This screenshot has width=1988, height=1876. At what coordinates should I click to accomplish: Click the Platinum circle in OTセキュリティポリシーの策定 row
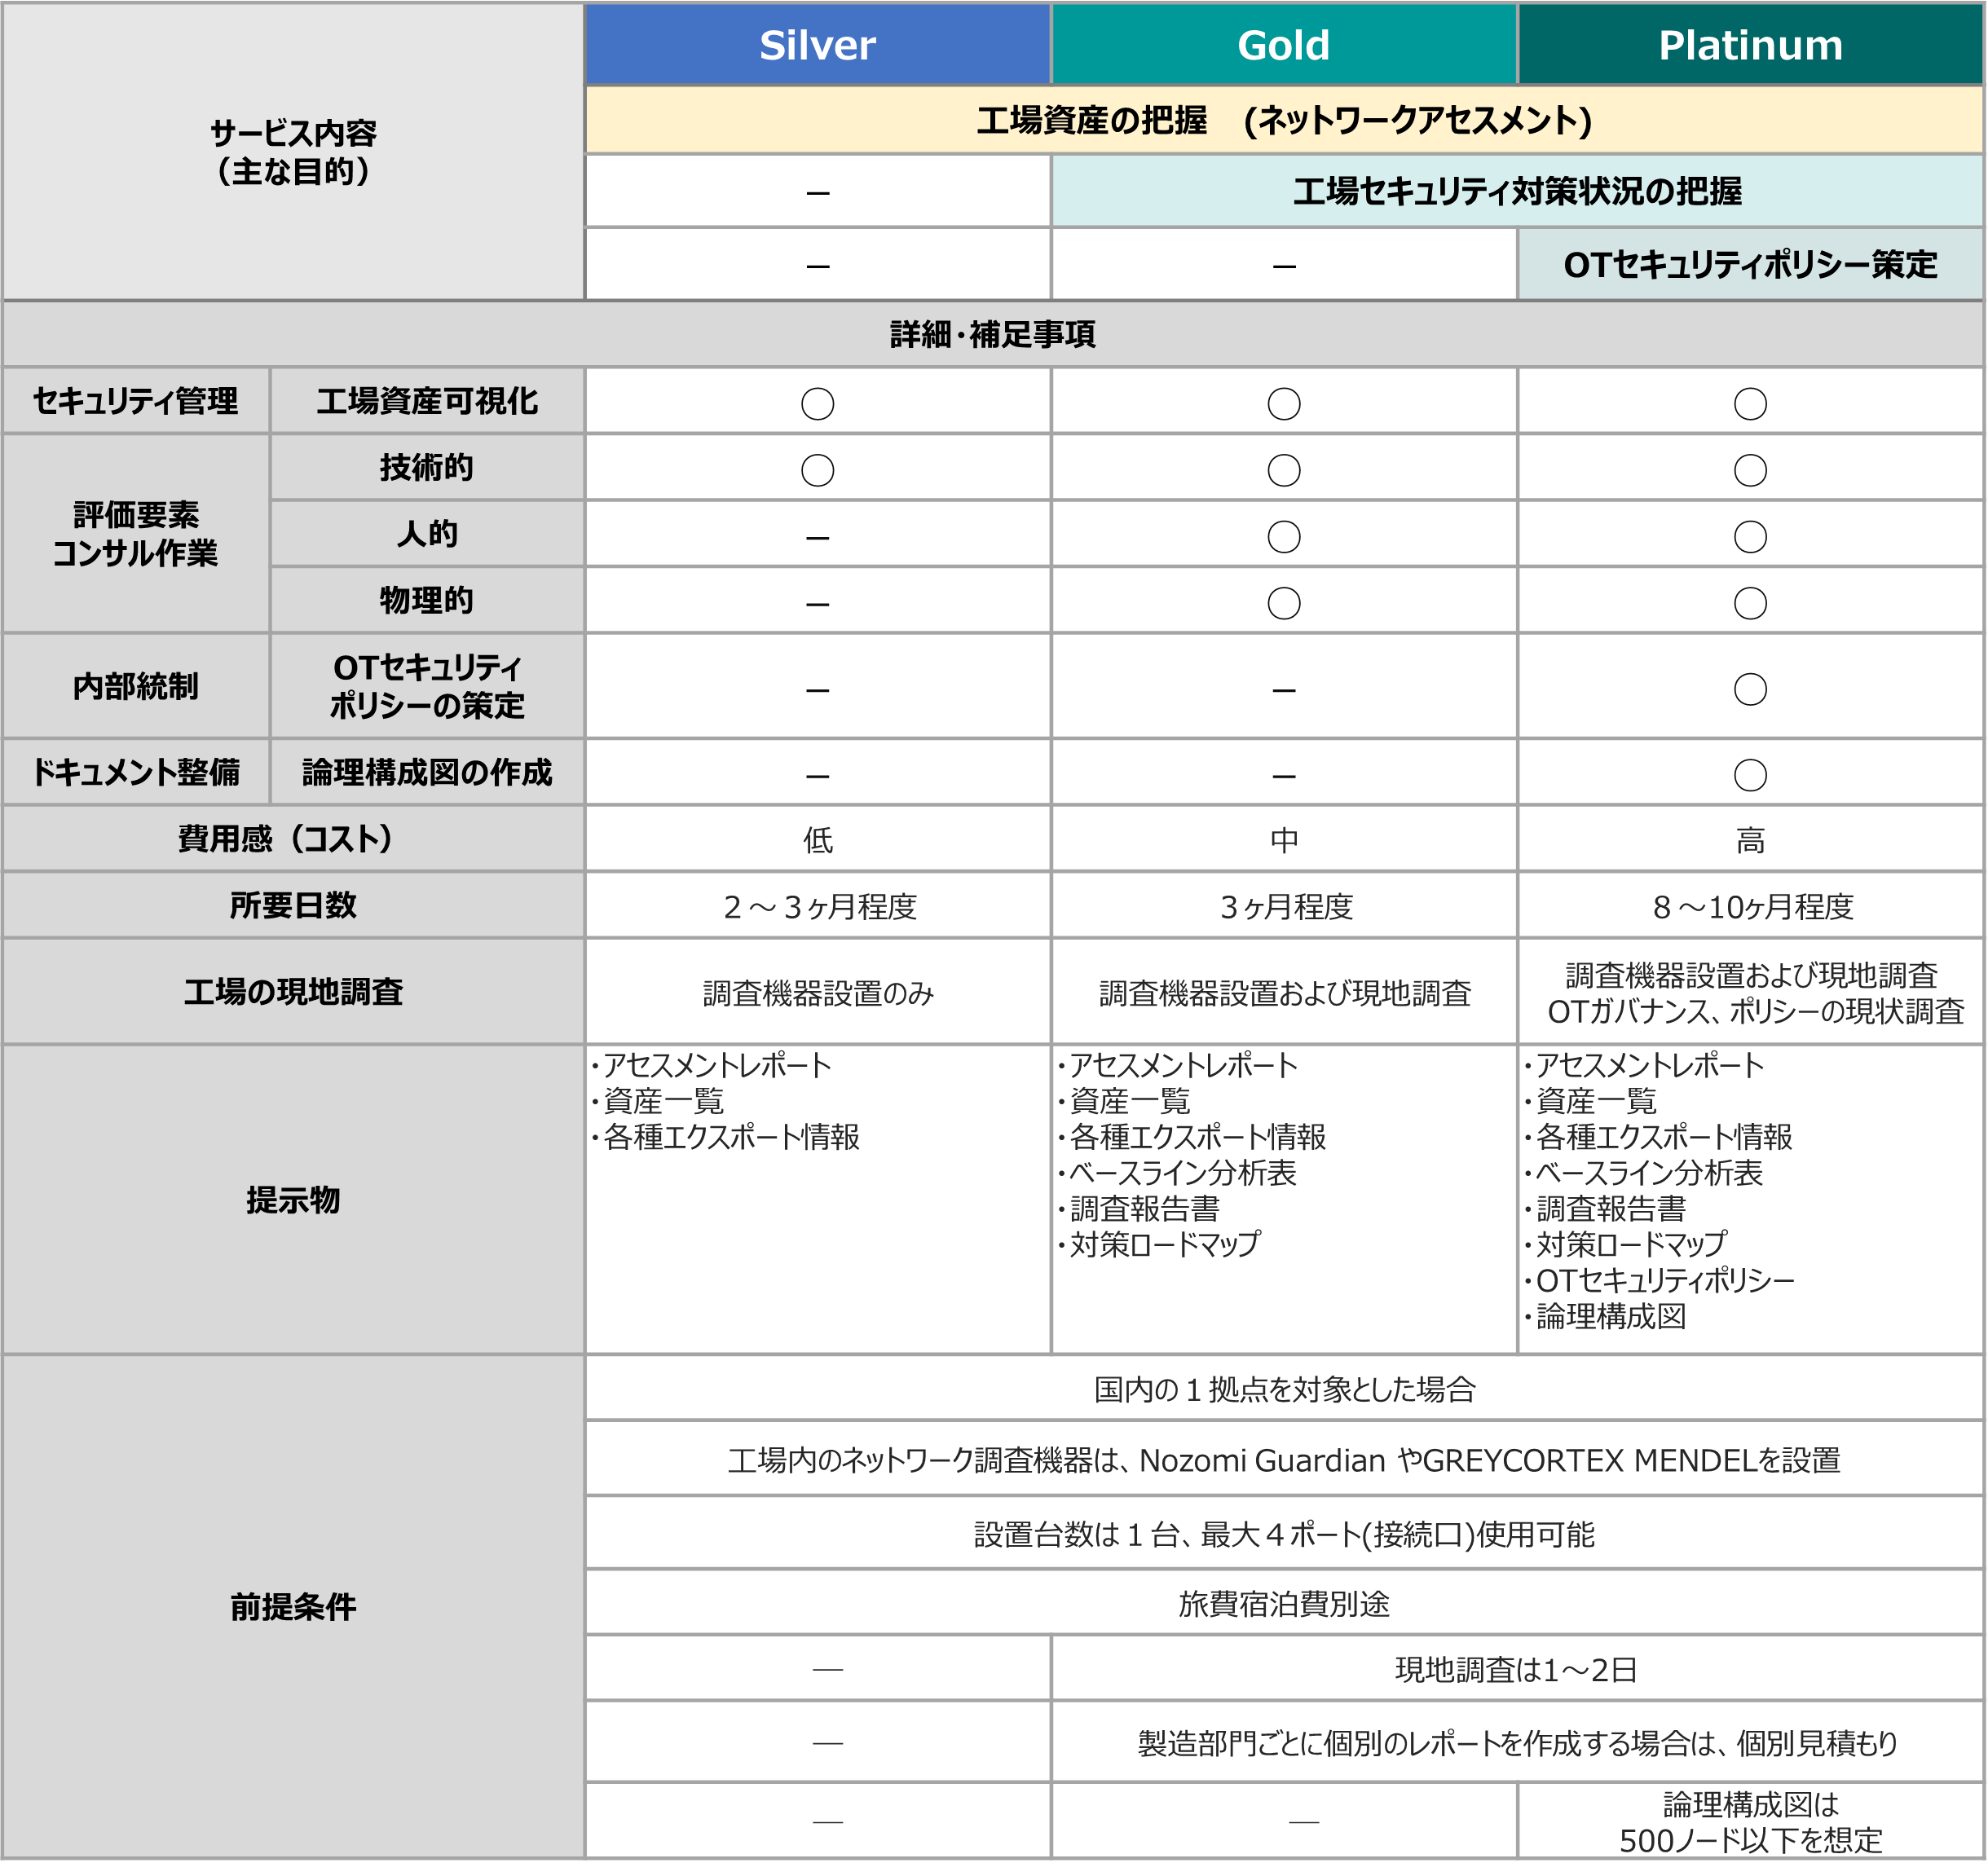[1750, 689]
